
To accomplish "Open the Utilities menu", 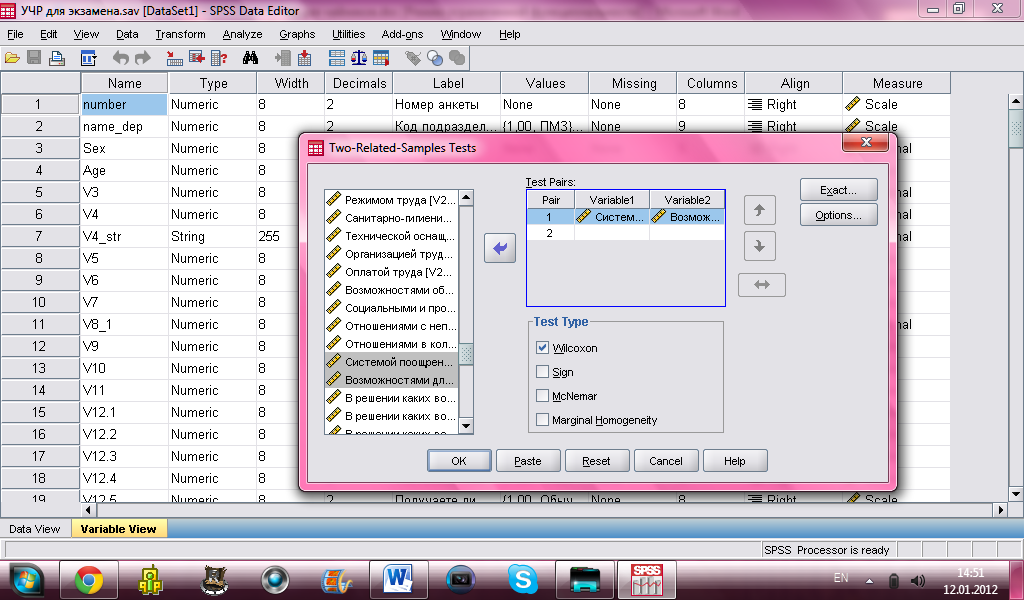I will pyautogui.click(x=348, y=34).
